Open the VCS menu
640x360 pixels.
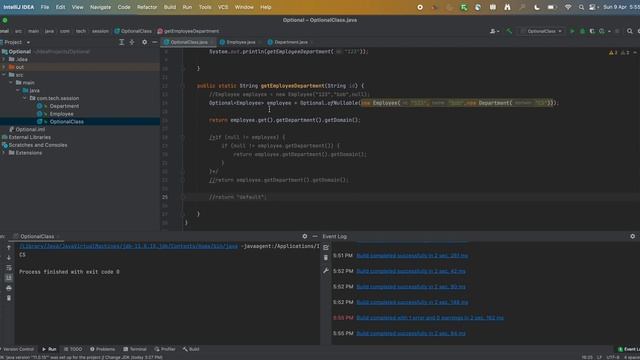(223, 7)
